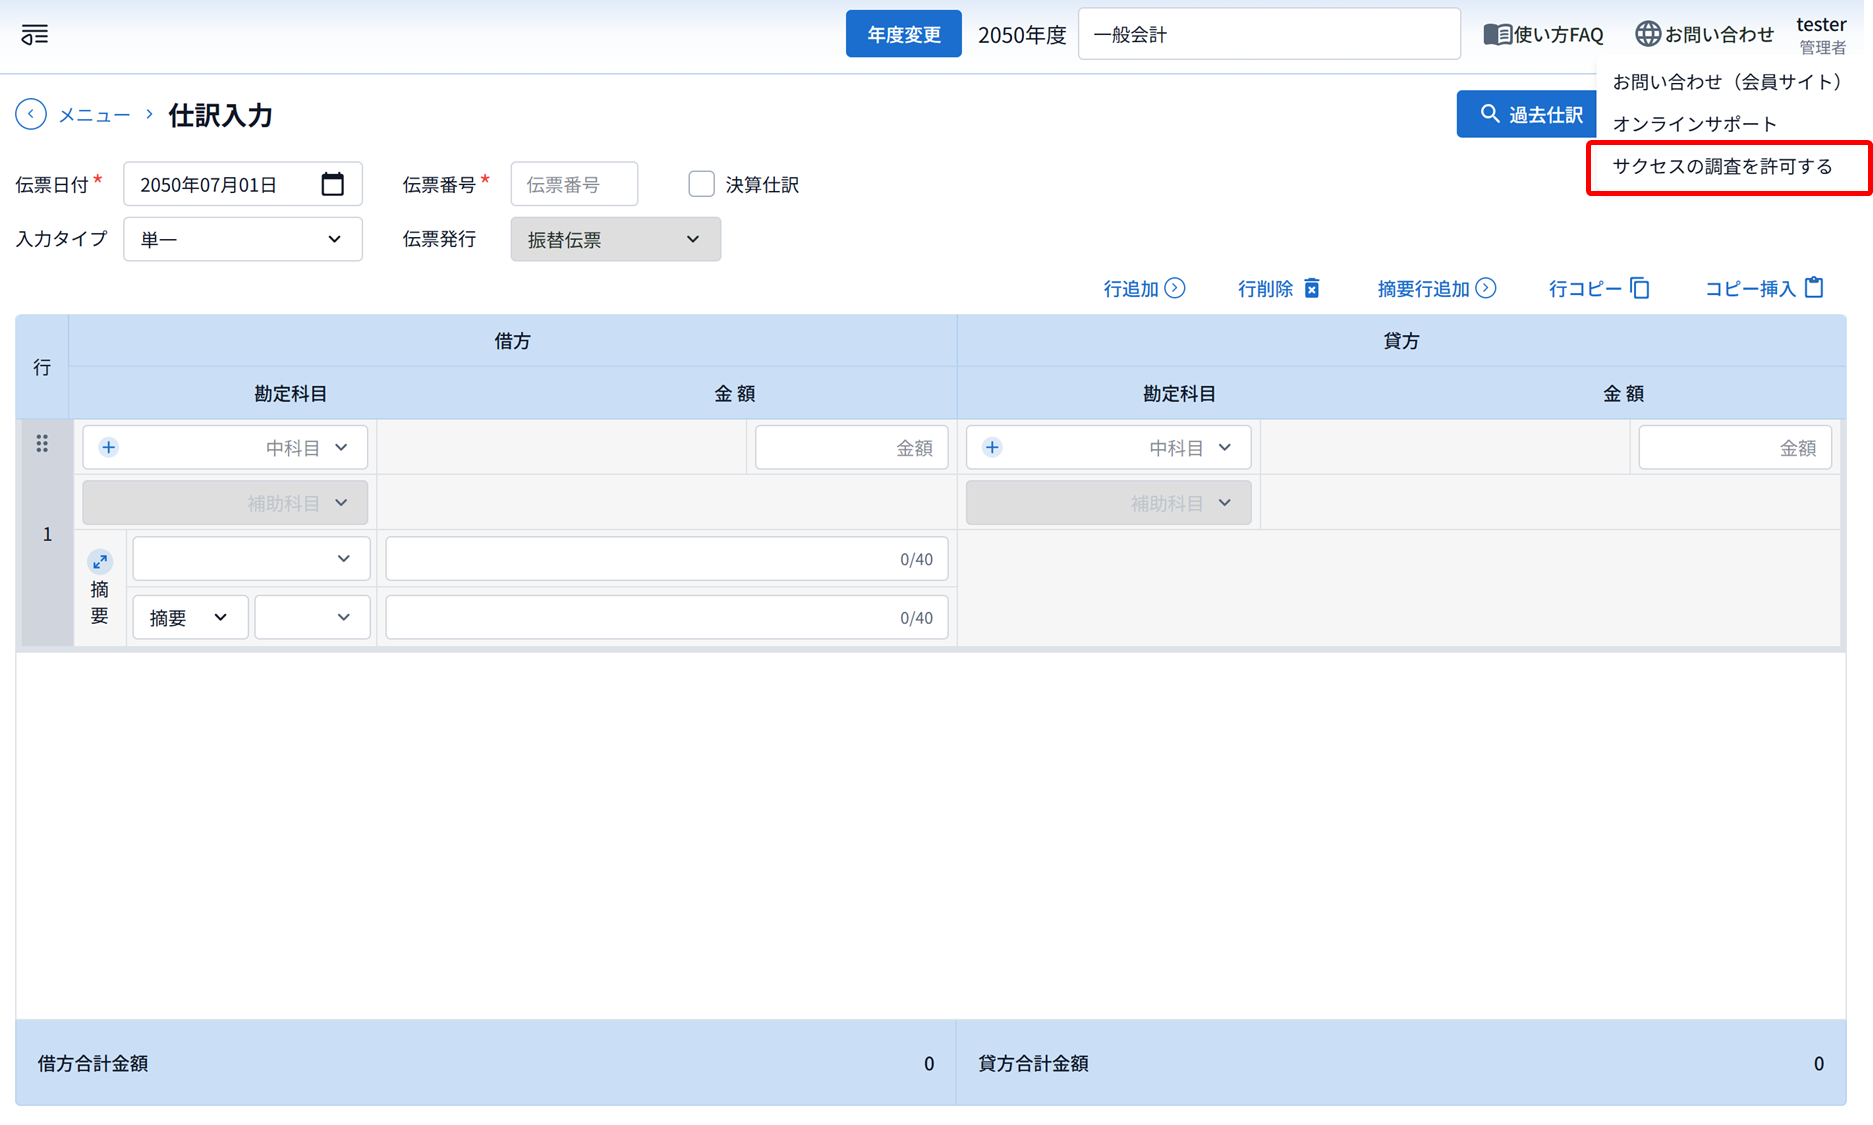Click the 行削除 trash icon
The width and height of the screenshot is (1873, 1125).
pyautogui.click(x=1312, y=288)
